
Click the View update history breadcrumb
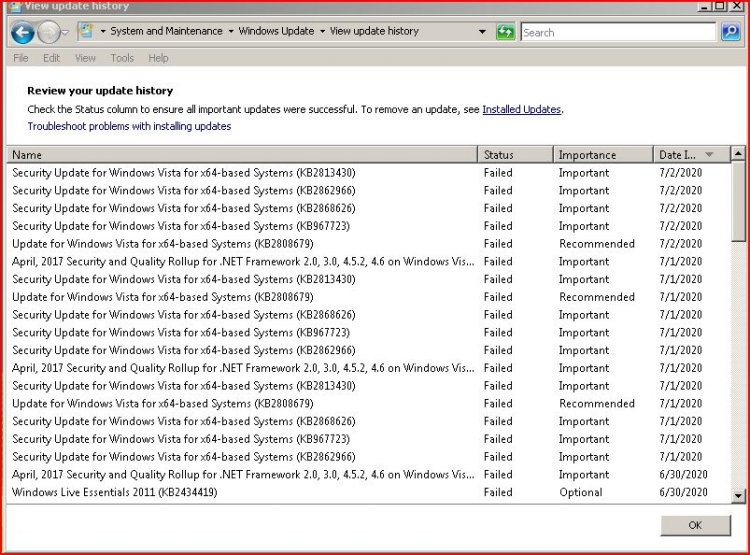[374, 31]
